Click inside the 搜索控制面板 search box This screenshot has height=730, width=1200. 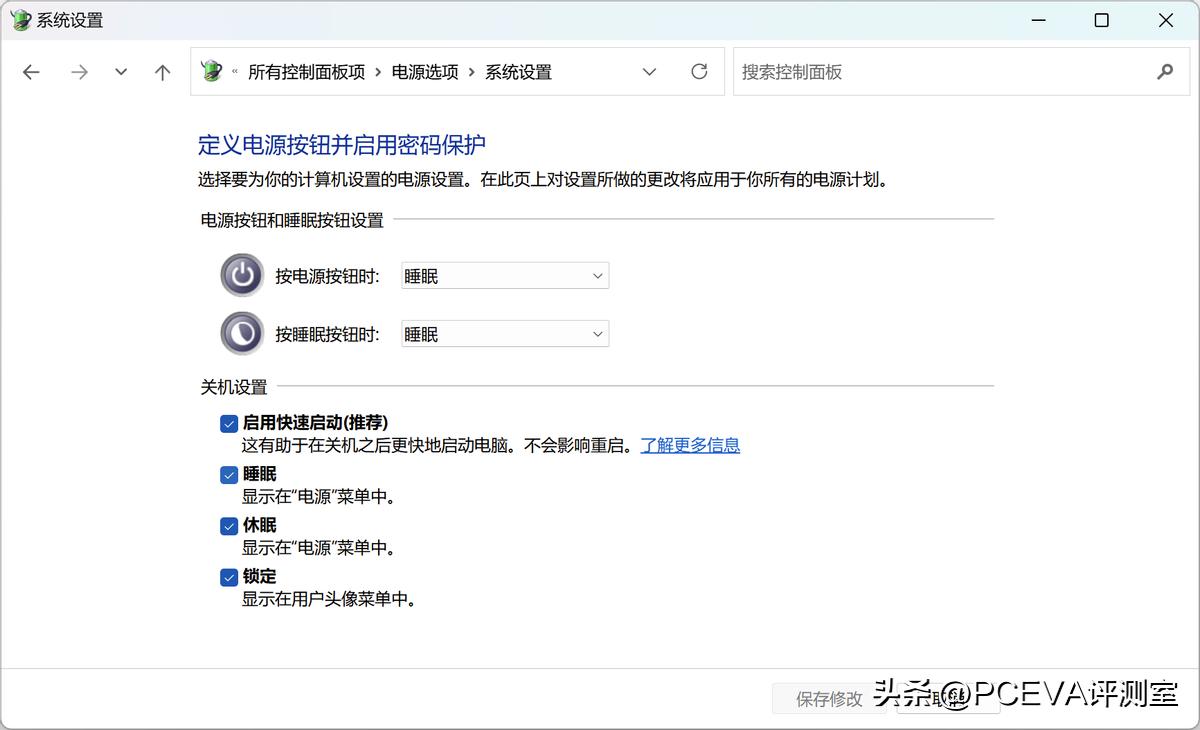click(900, 71)
